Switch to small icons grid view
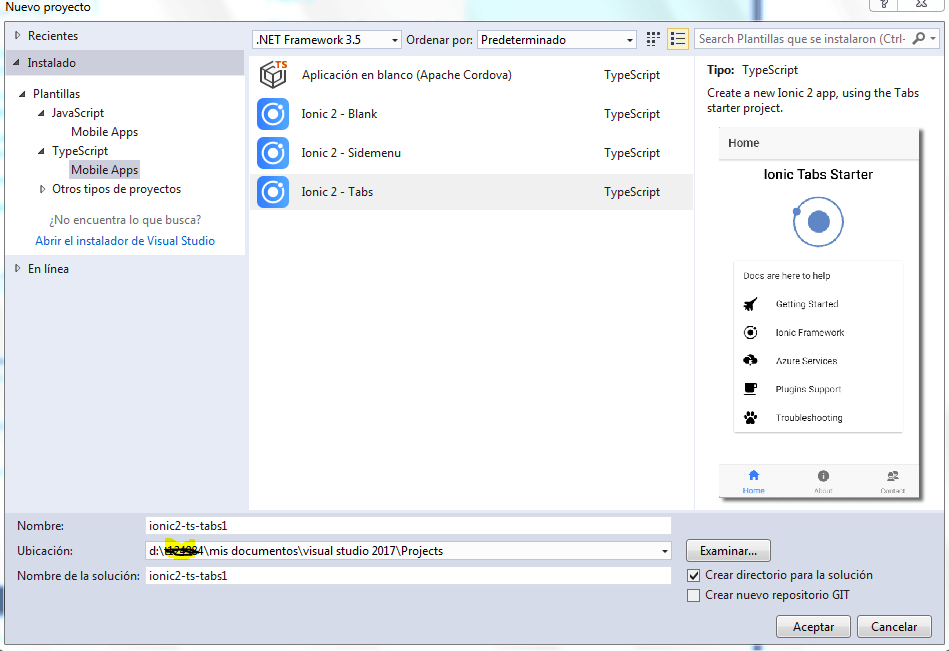 (653, 39)
